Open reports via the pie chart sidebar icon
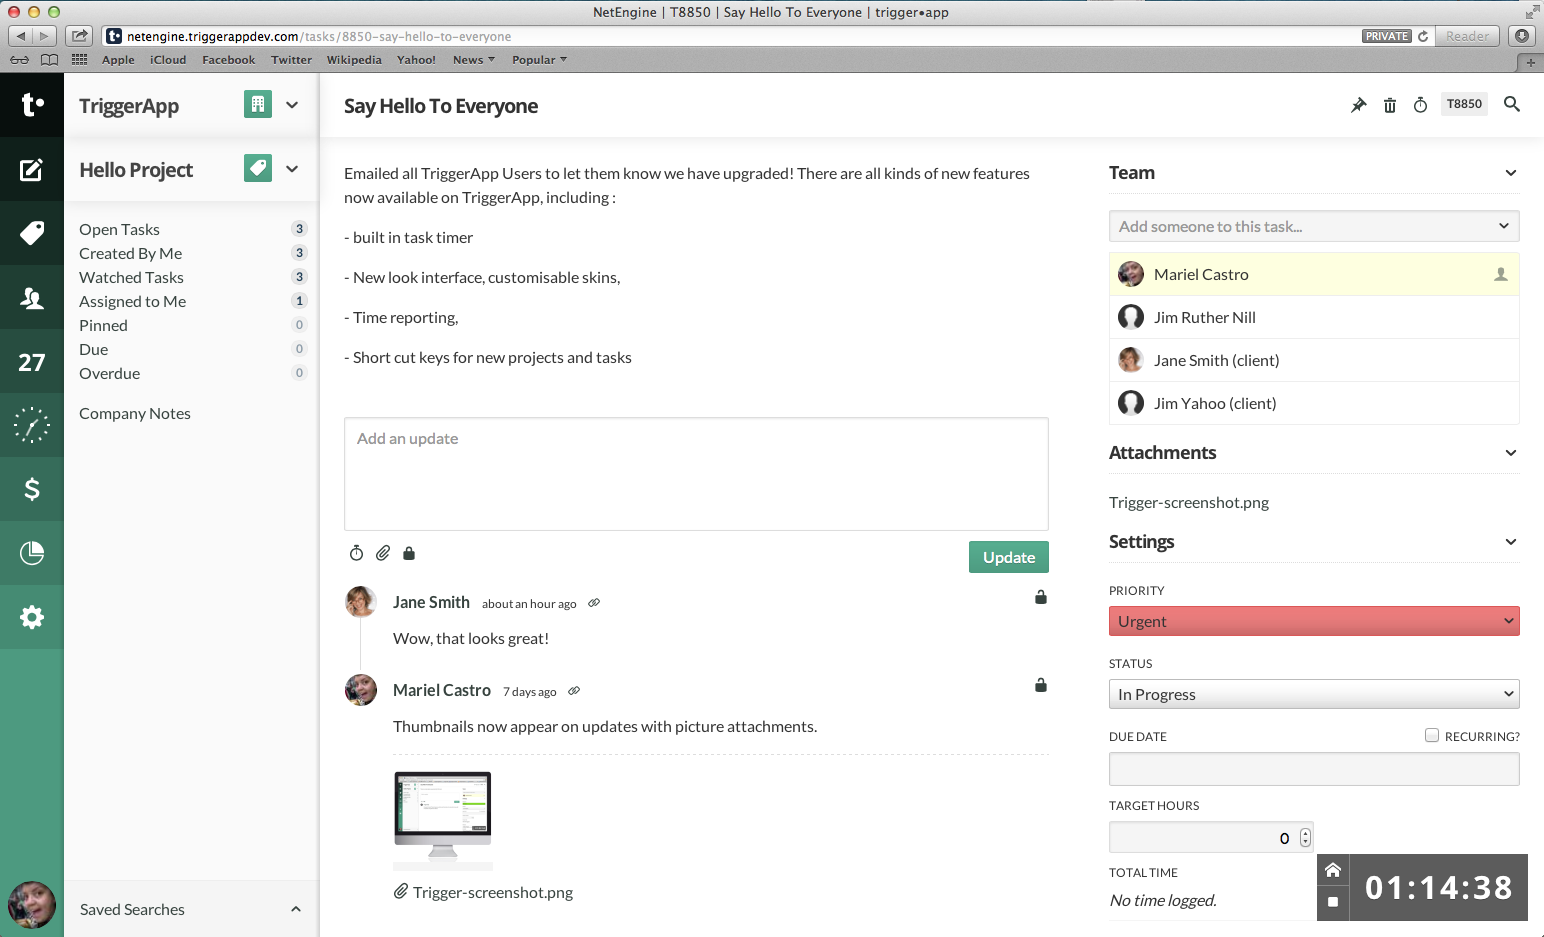This screenshot has width=1544, height=937. [x=31, y=553]
